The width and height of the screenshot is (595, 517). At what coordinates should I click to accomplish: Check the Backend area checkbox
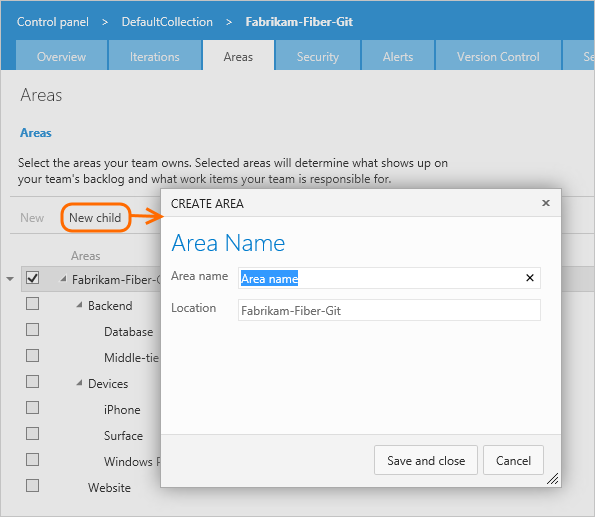pos(32,304)
